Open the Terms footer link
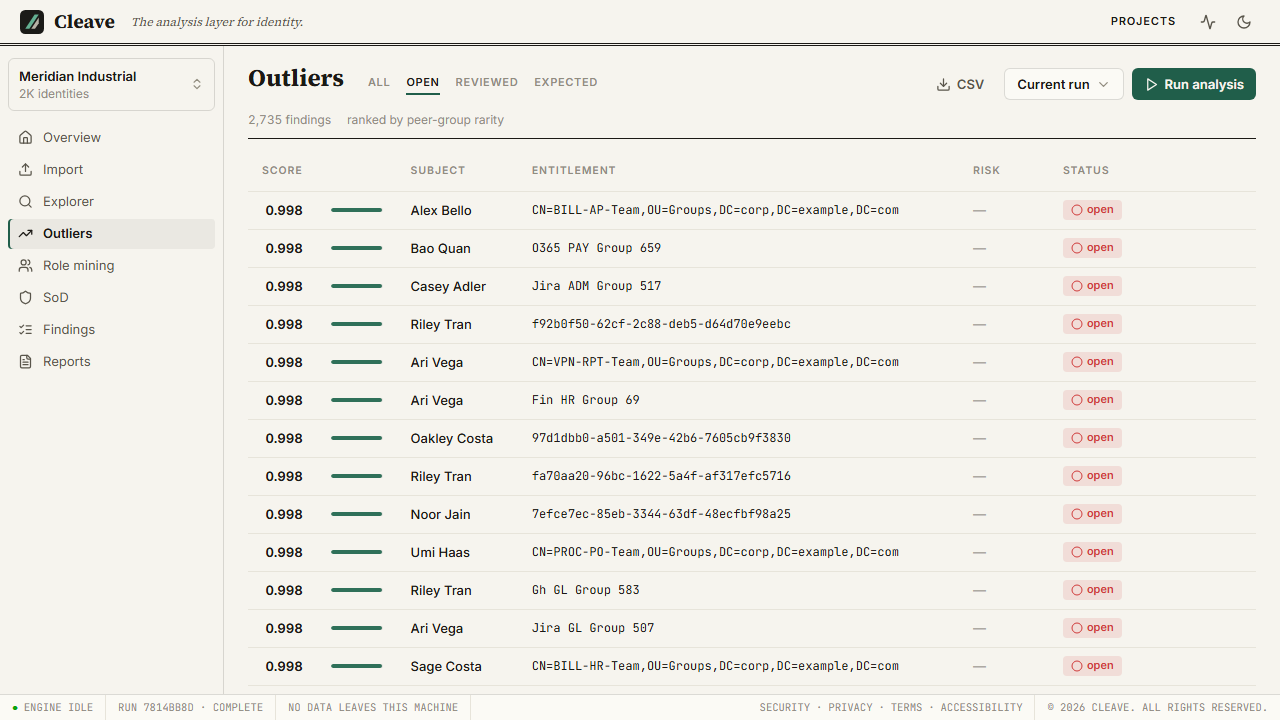The width and height of the screenshot is (1280, 720). tap(907, 707)
